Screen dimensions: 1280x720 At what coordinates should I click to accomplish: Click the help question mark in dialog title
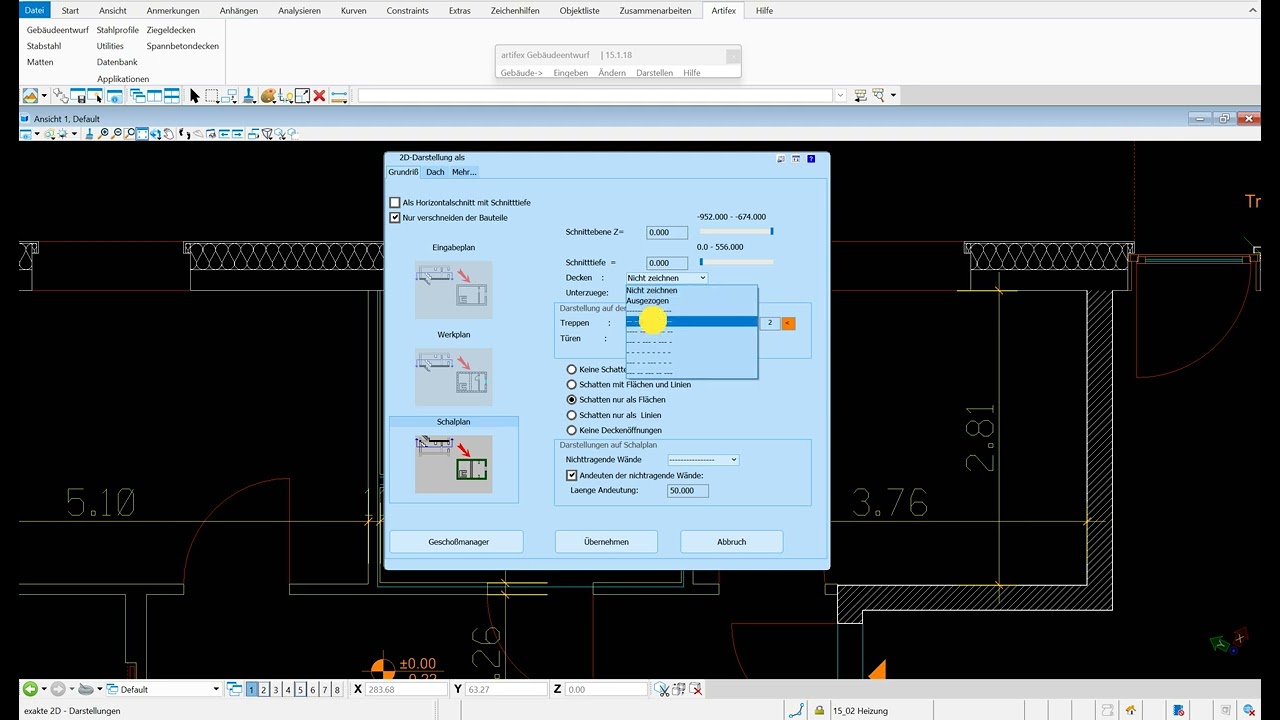pos(811,158)
